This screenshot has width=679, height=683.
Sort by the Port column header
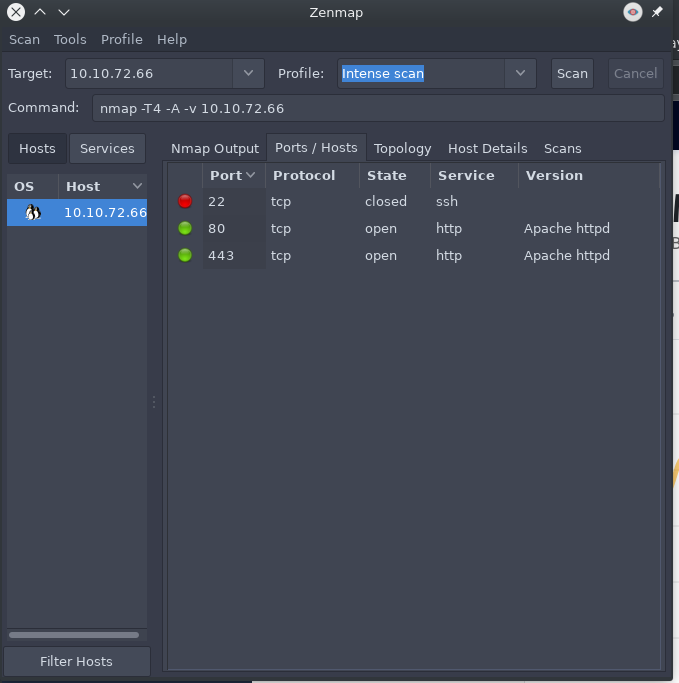coord(233,176)
